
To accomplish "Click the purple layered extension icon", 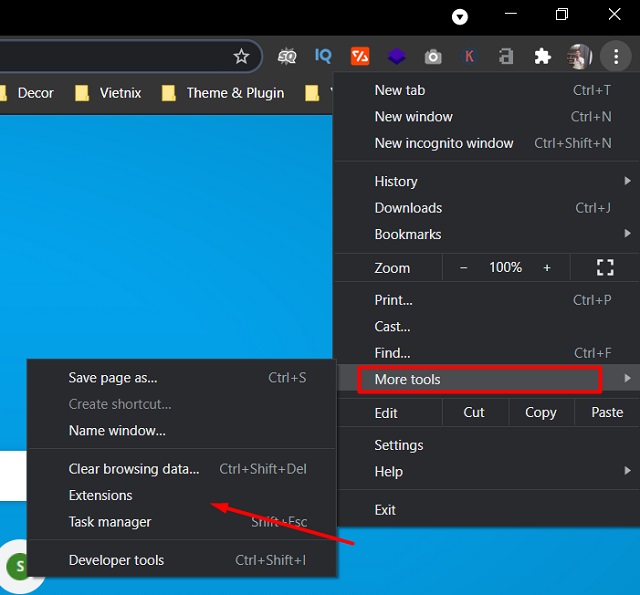I will coord(396,56).
